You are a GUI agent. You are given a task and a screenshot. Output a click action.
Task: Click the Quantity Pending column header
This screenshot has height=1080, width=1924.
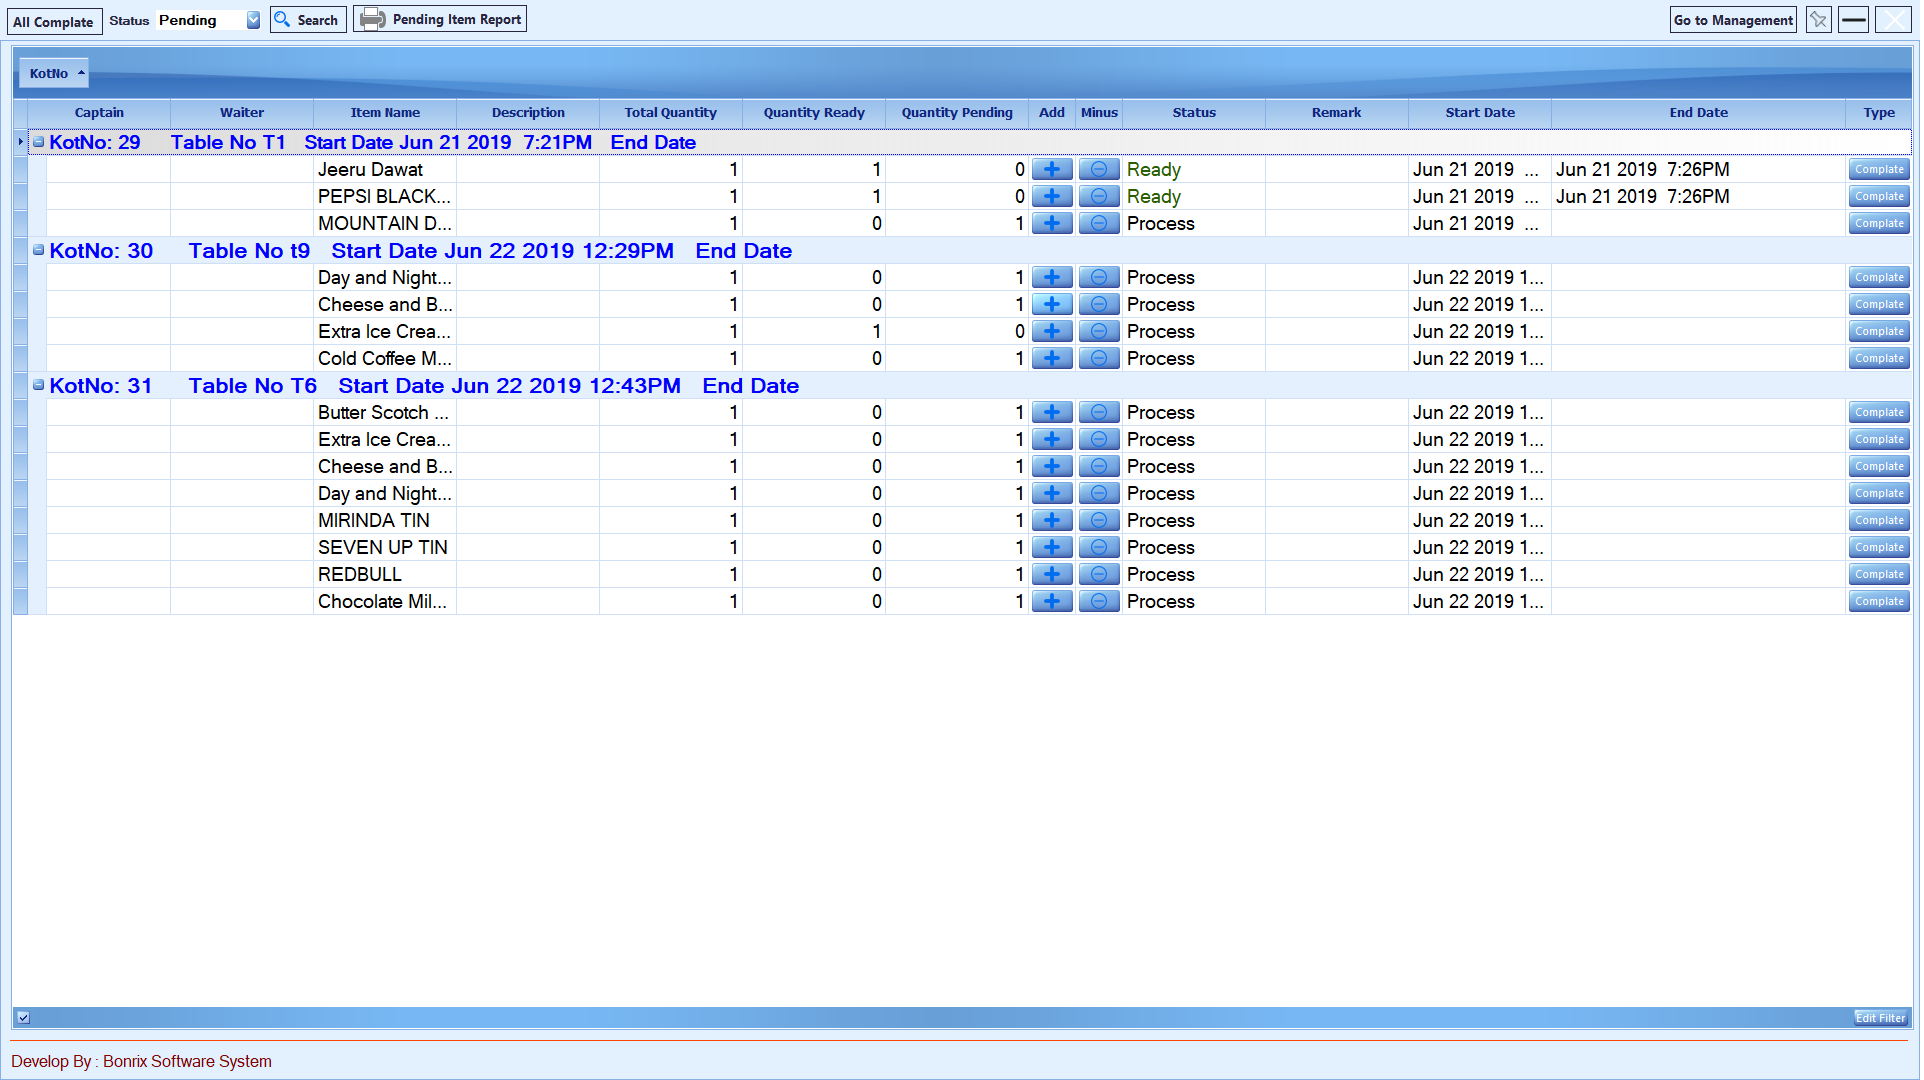coord(956,113)
